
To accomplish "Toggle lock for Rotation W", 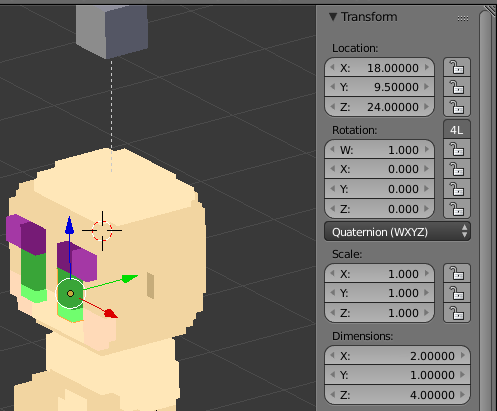I will tap(457, 149).
